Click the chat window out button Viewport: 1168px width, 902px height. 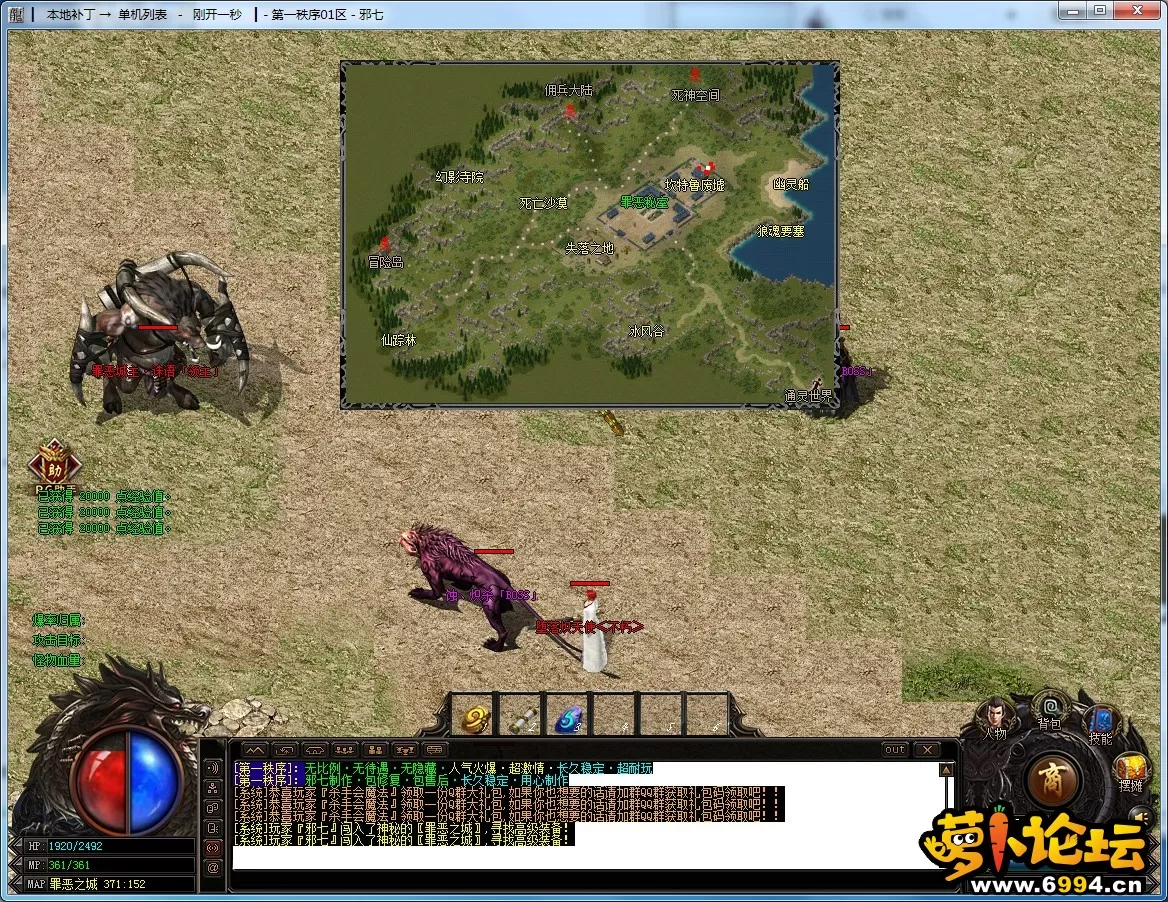[x=895, y=750]
